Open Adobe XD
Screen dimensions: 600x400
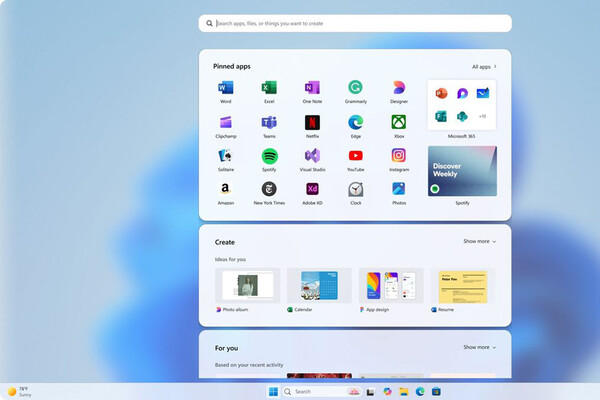click(312, 189)
